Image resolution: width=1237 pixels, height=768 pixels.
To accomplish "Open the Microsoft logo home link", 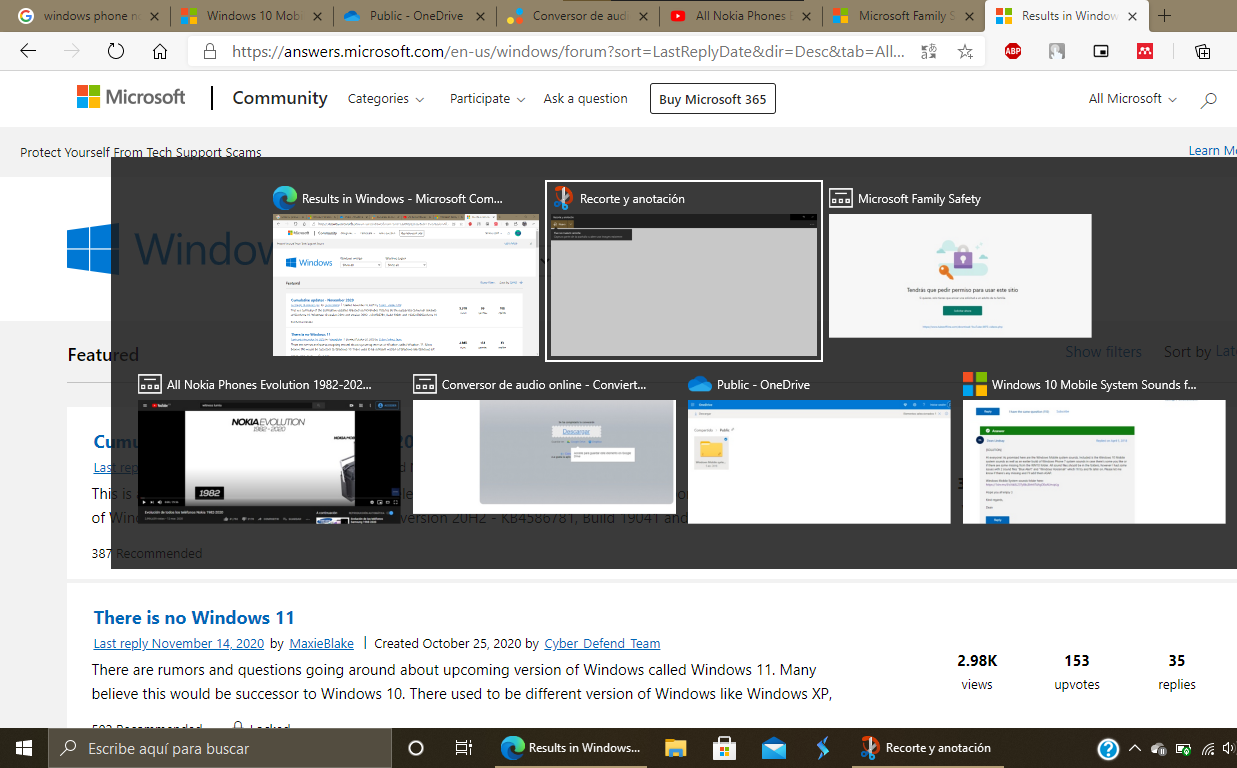I will [131, 97].
